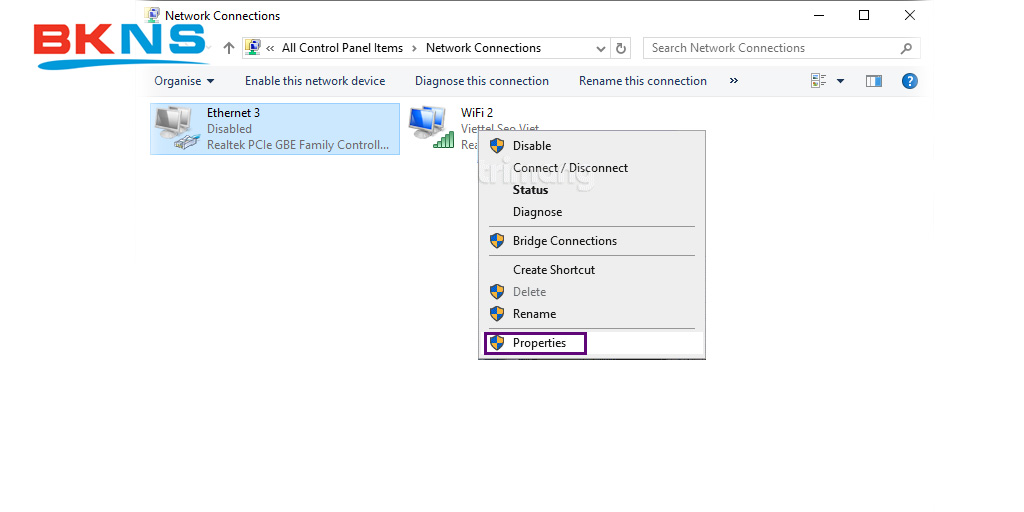Click the Ethernet 3 adapter icon
Screen dimensions: 1024x512
click(175, 128)
